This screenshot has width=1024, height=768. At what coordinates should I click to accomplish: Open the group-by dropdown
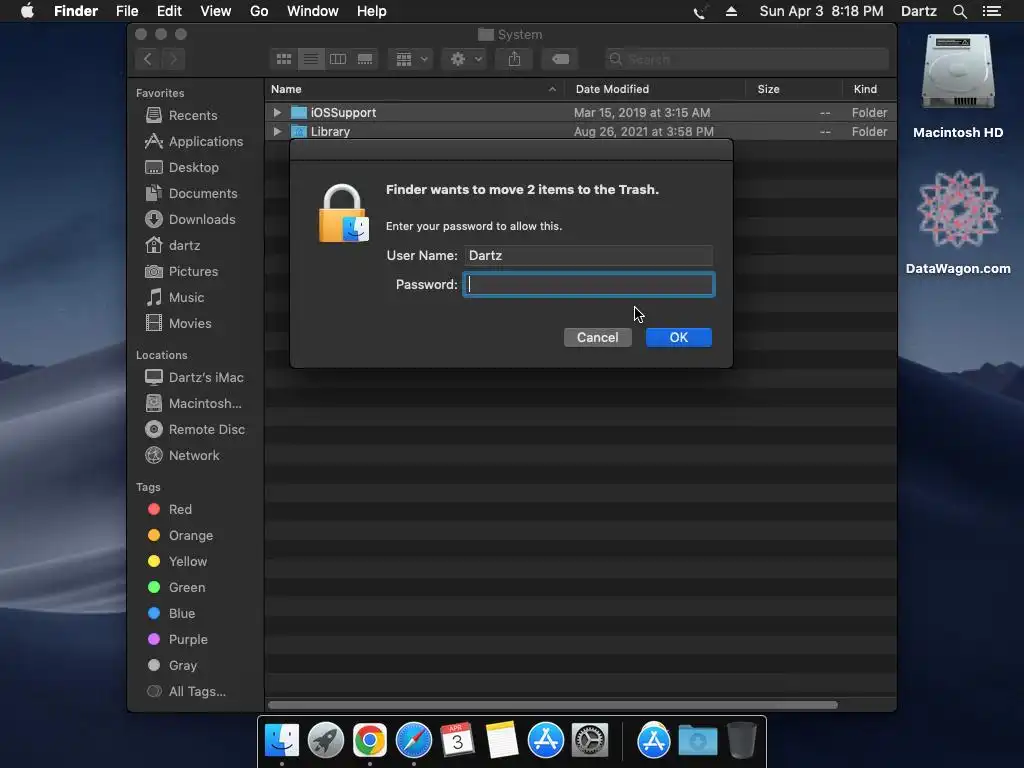(411, 59)
